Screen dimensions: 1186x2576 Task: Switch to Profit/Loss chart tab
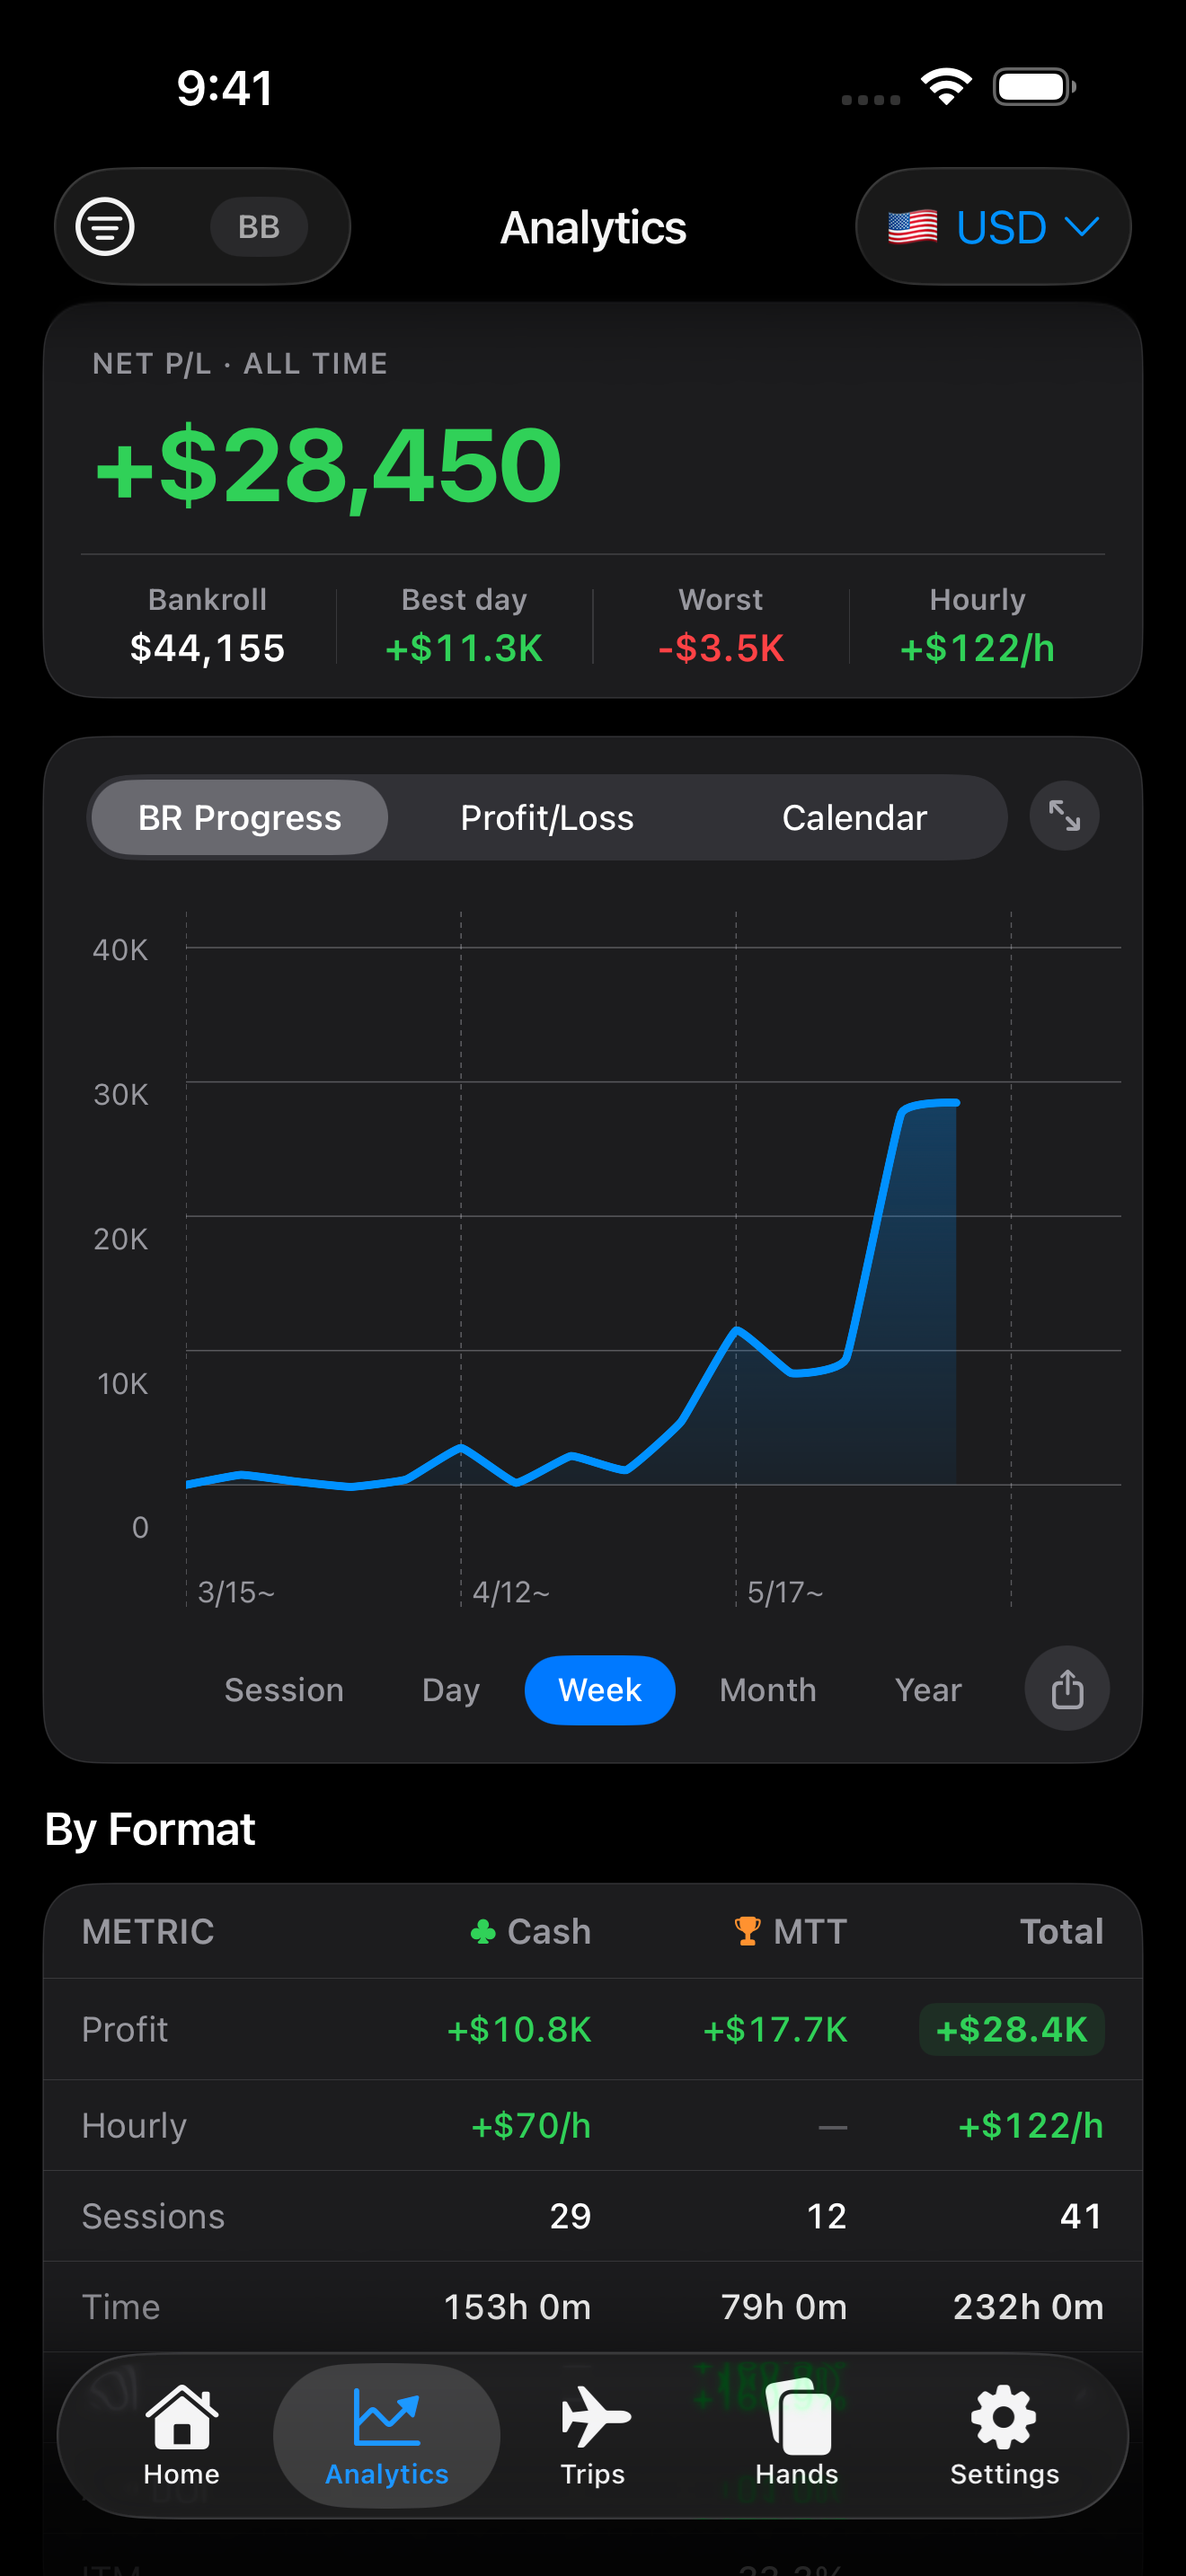(547, 818)
